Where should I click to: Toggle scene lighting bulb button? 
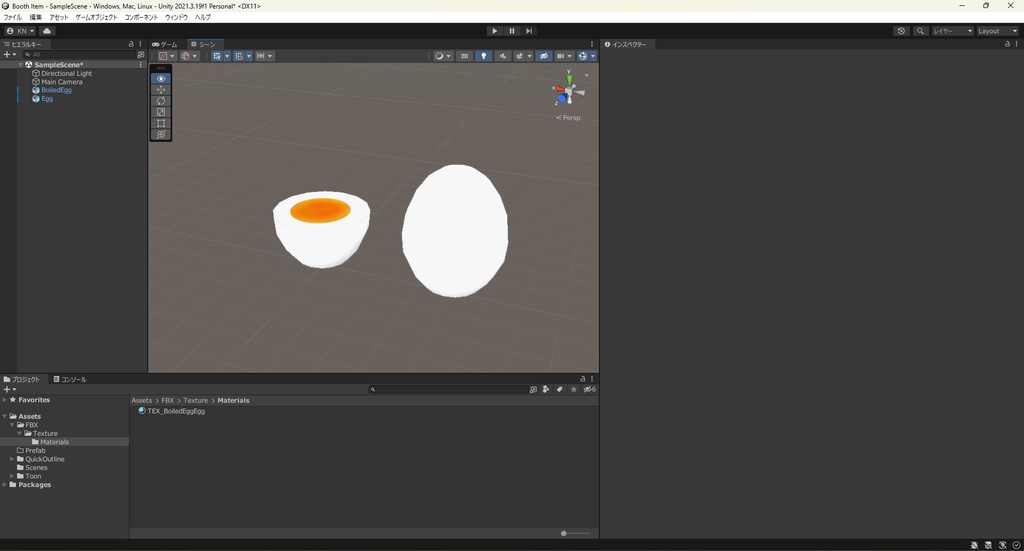(483, 56)
